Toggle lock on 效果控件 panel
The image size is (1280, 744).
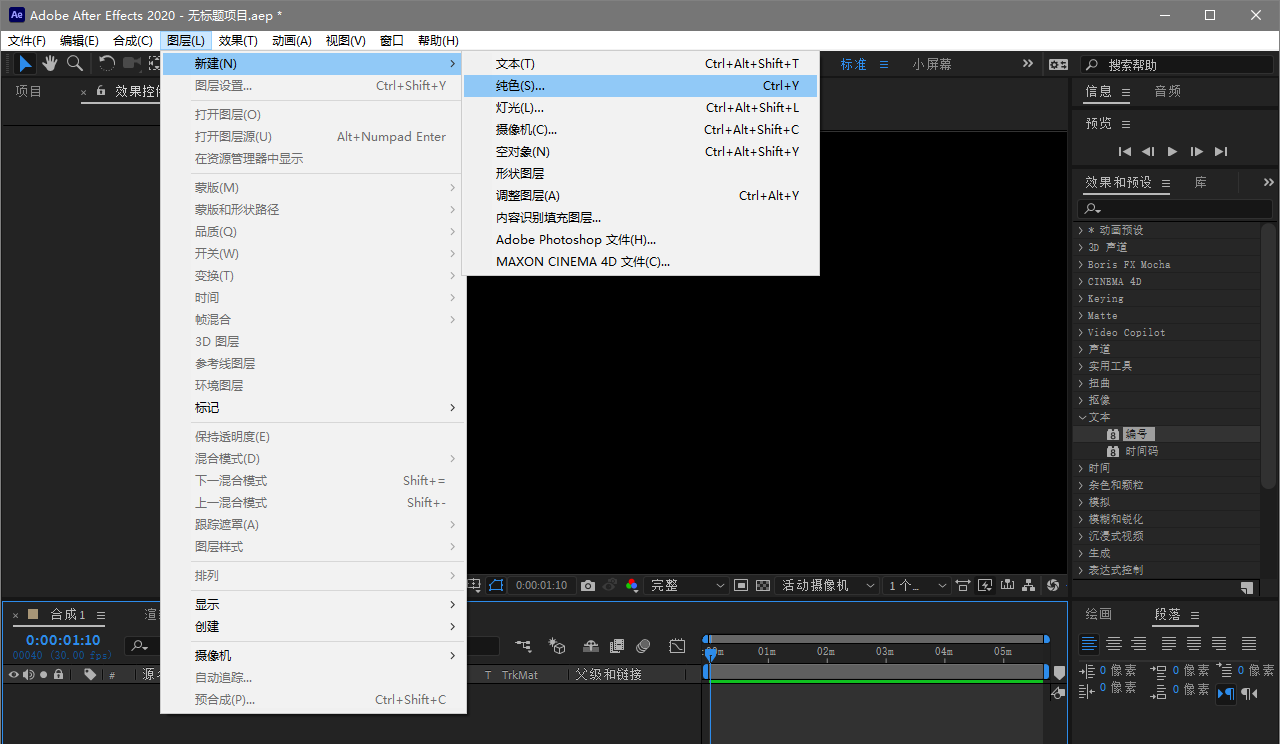click(100, 91)
